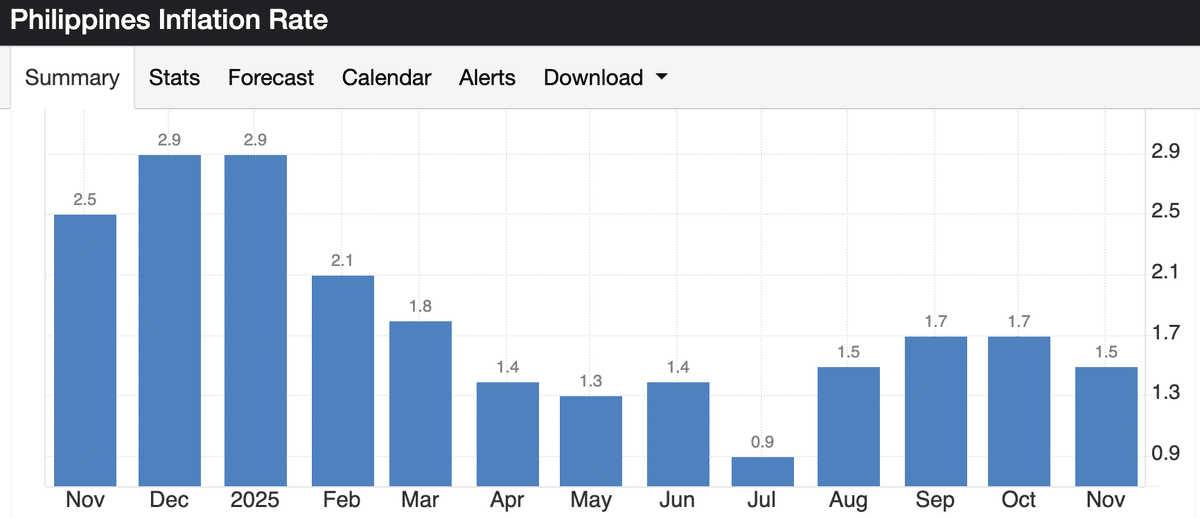Select the June 1.4 bar
This screenshot has height=518, width=1200.
678,433
